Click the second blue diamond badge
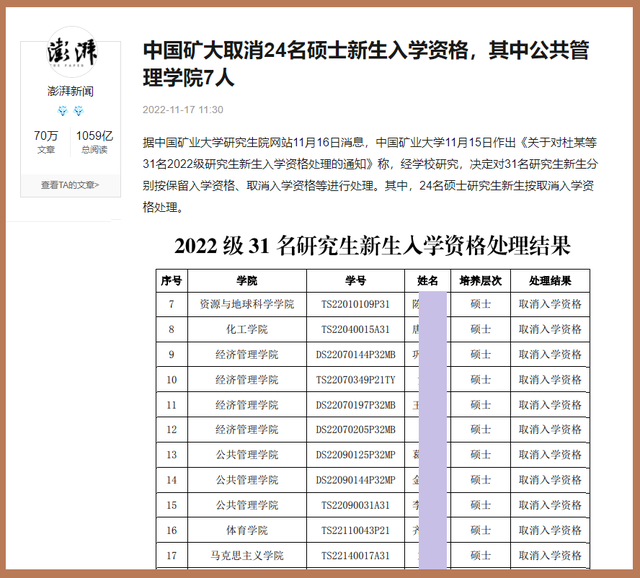640x578 pixels. point(78,111)
